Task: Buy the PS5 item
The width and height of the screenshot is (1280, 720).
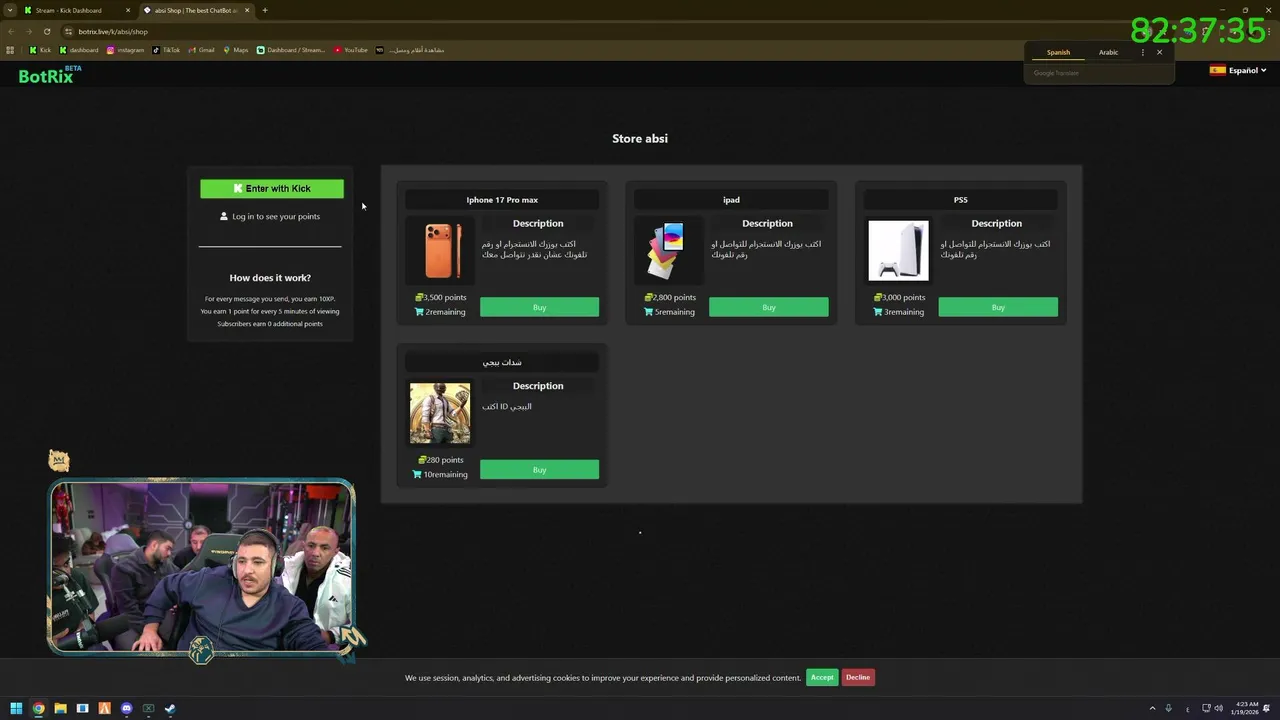Action: (997, 307)
